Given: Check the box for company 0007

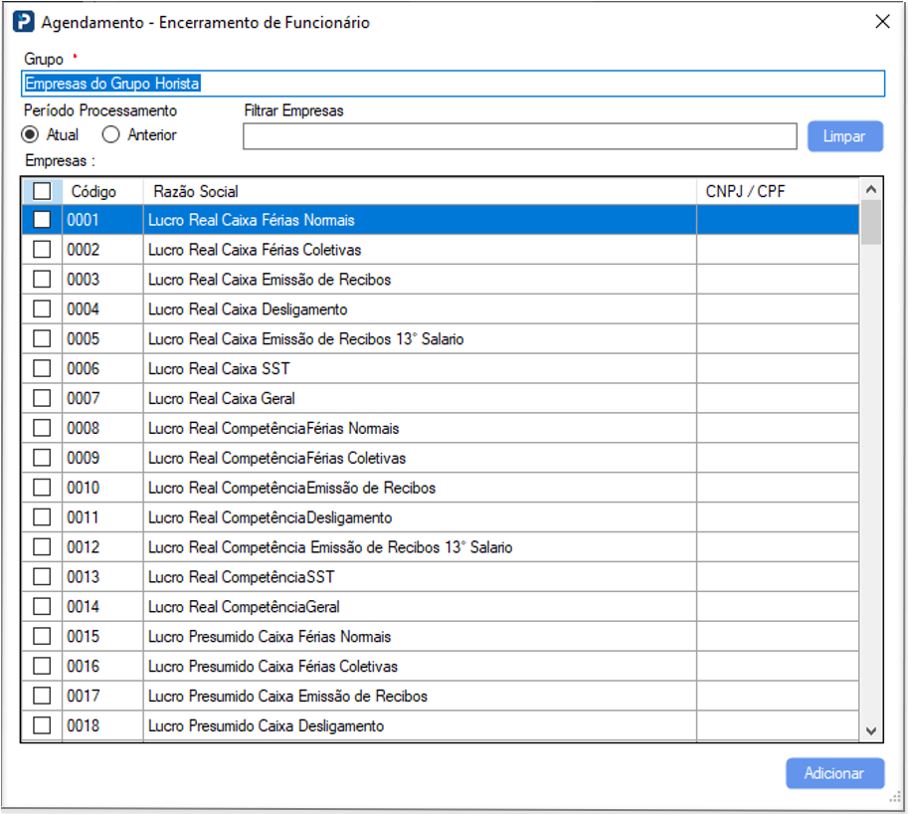Looking at the screenshot, I should [x=42, y=398].
